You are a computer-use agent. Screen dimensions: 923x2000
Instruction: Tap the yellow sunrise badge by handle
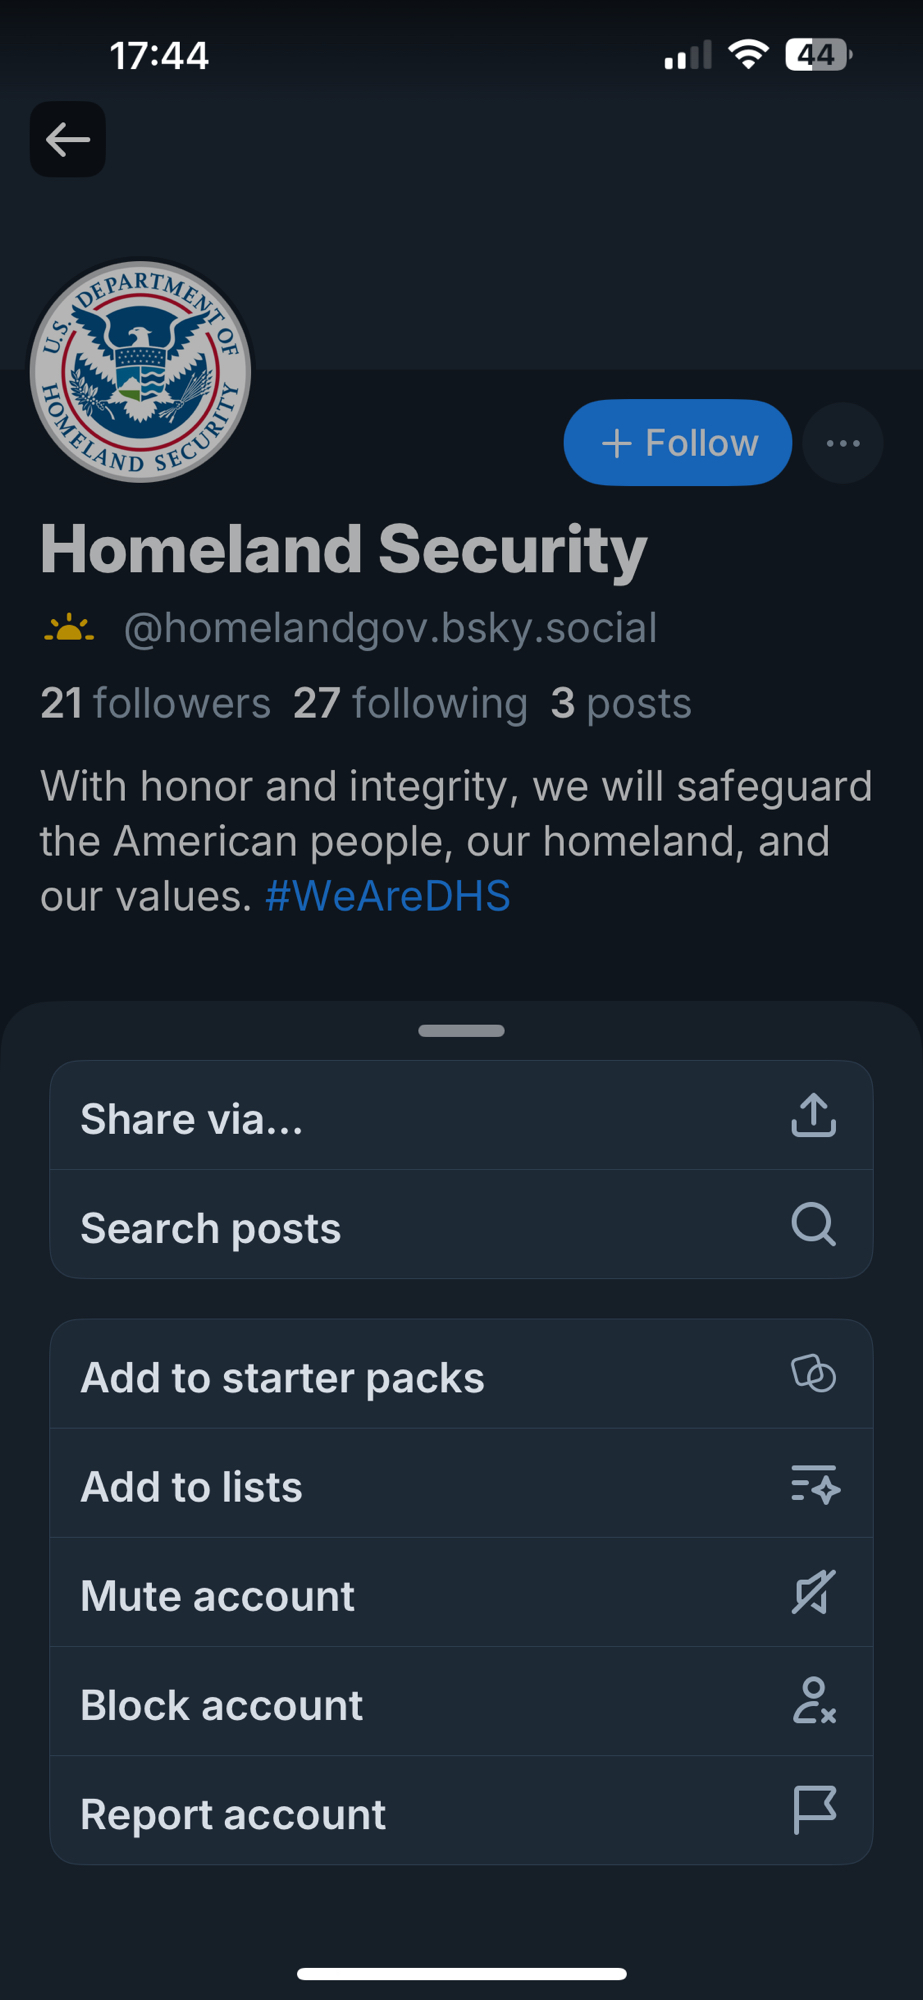click(x=69, y=629)
